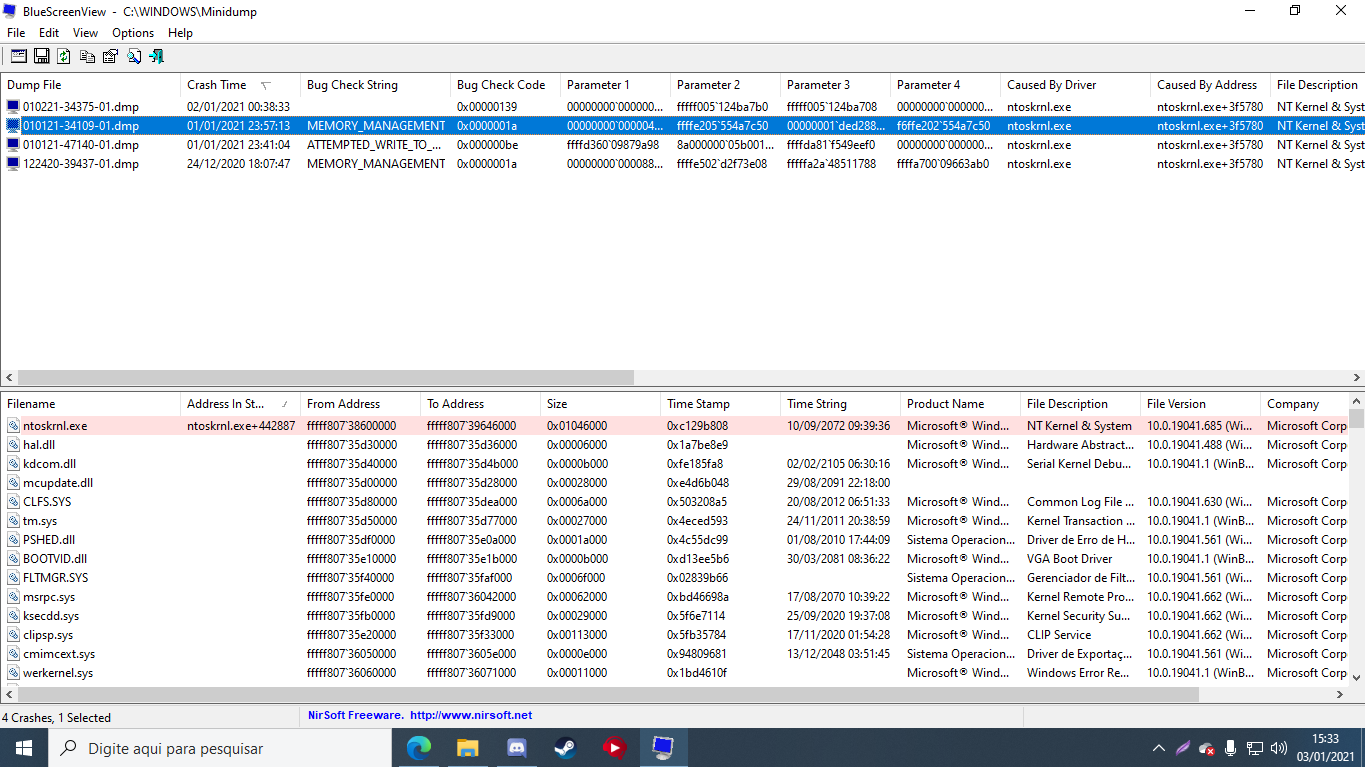Open Microsoft Edge from taskbar
The width and height of the screenshot is (1365, 767).
point(418,748)
